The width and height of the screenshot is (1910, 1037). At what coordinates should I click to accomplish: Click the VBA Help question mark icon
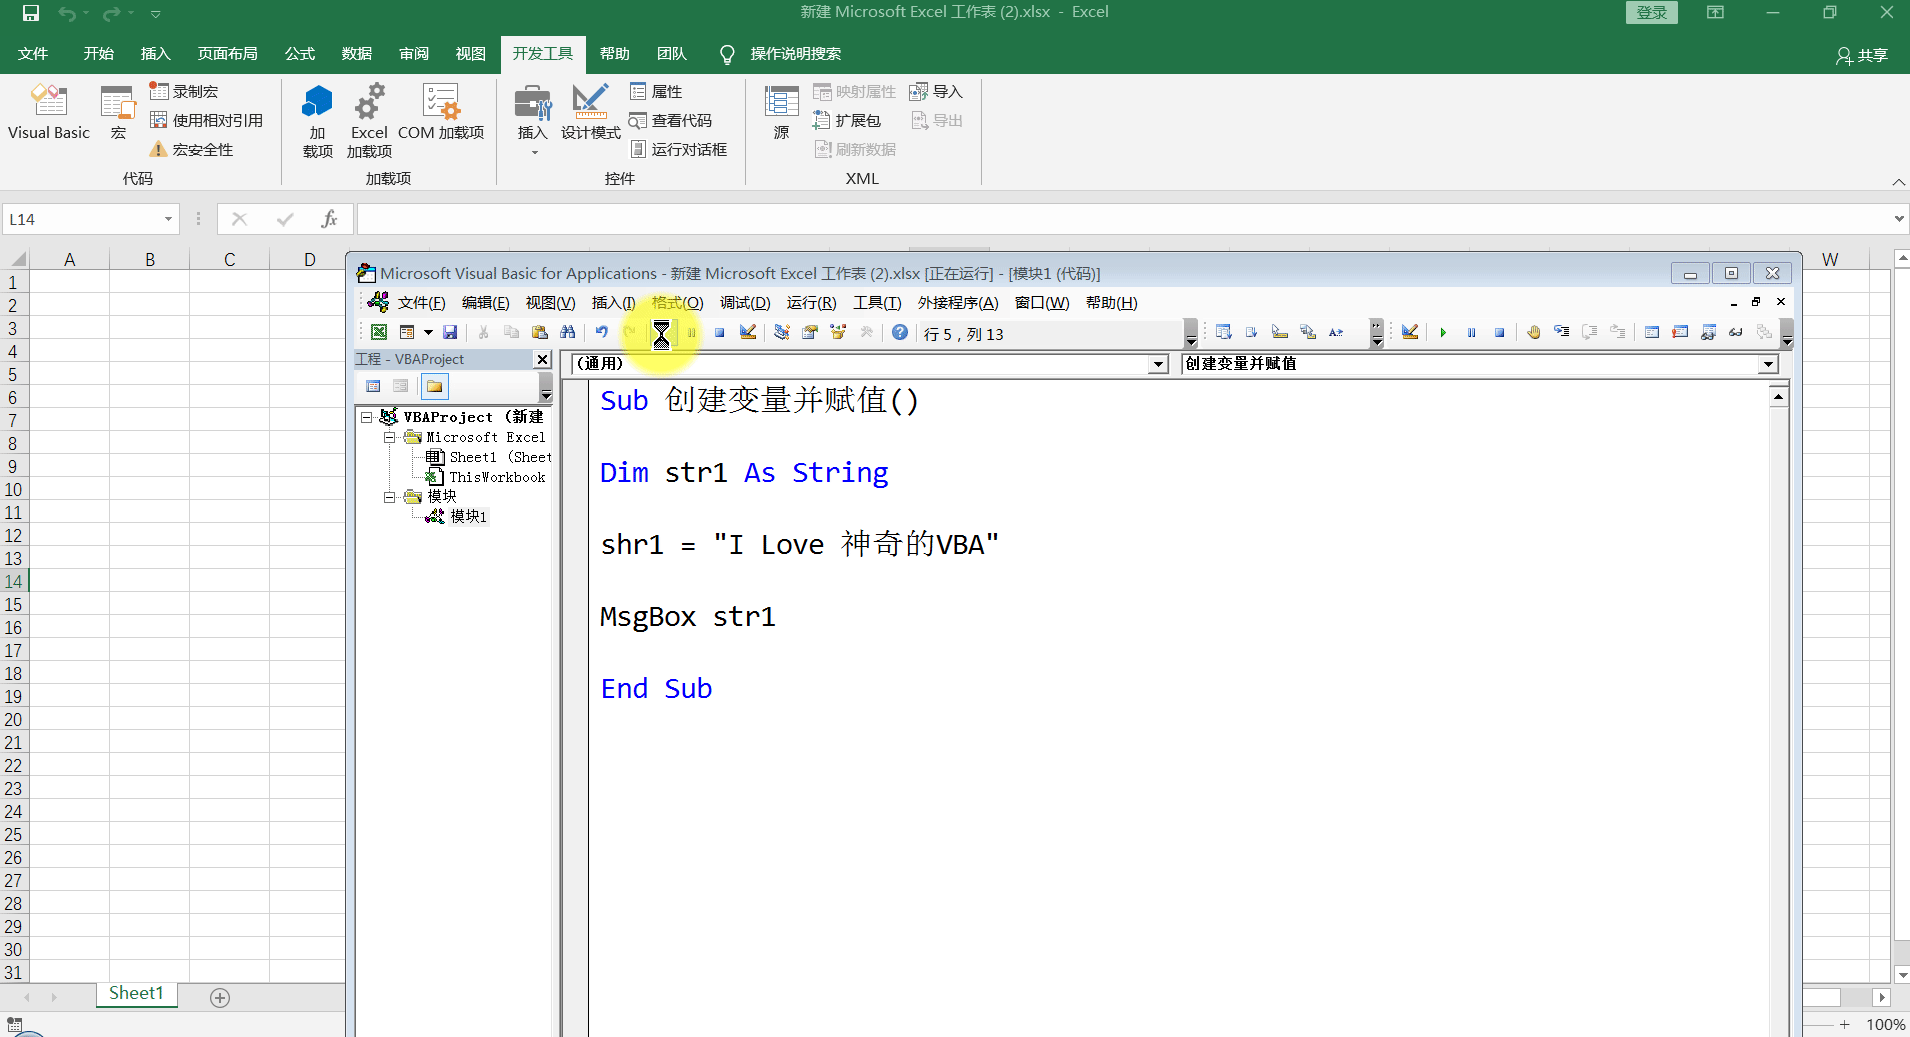click(900, 332)
